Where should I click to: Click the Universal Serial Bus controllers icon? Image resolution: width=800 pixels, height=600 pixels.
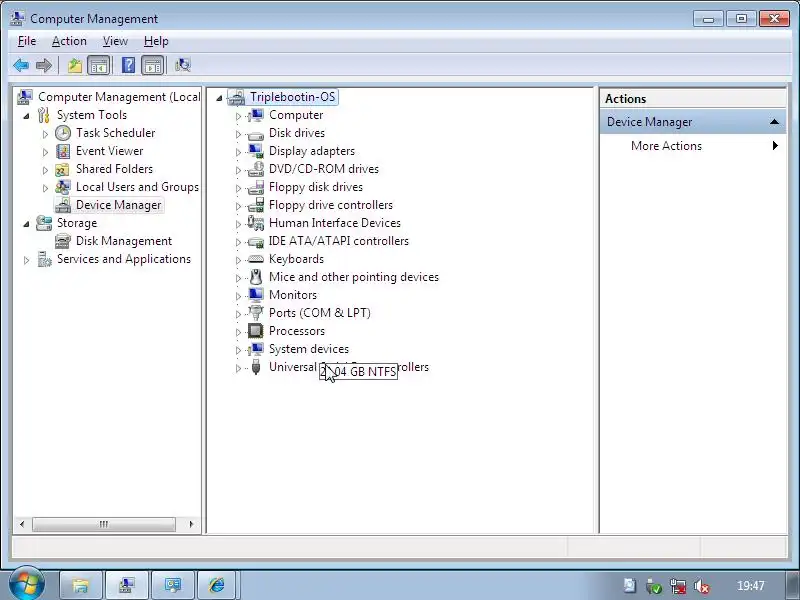(256, 367)
